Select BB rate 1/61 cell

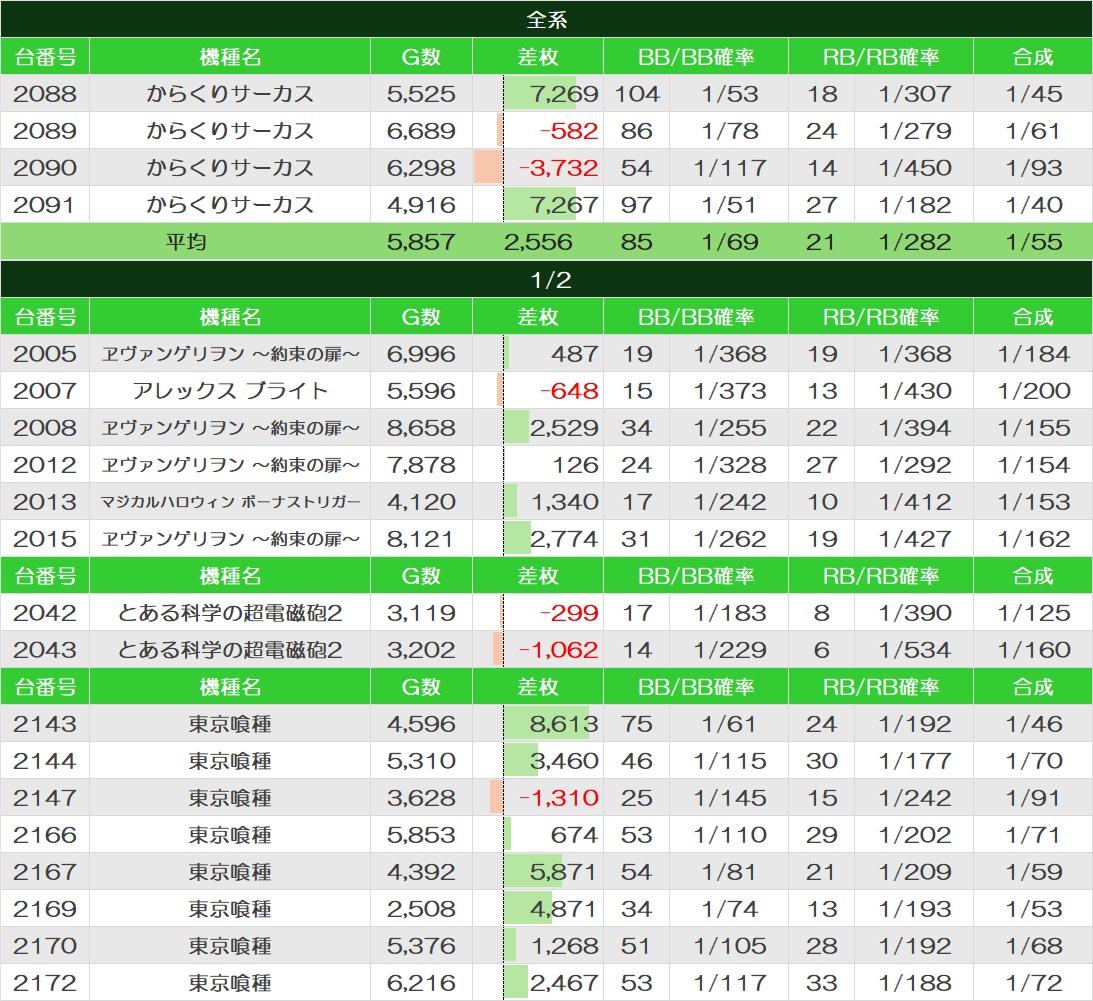[x=729, y=723]
